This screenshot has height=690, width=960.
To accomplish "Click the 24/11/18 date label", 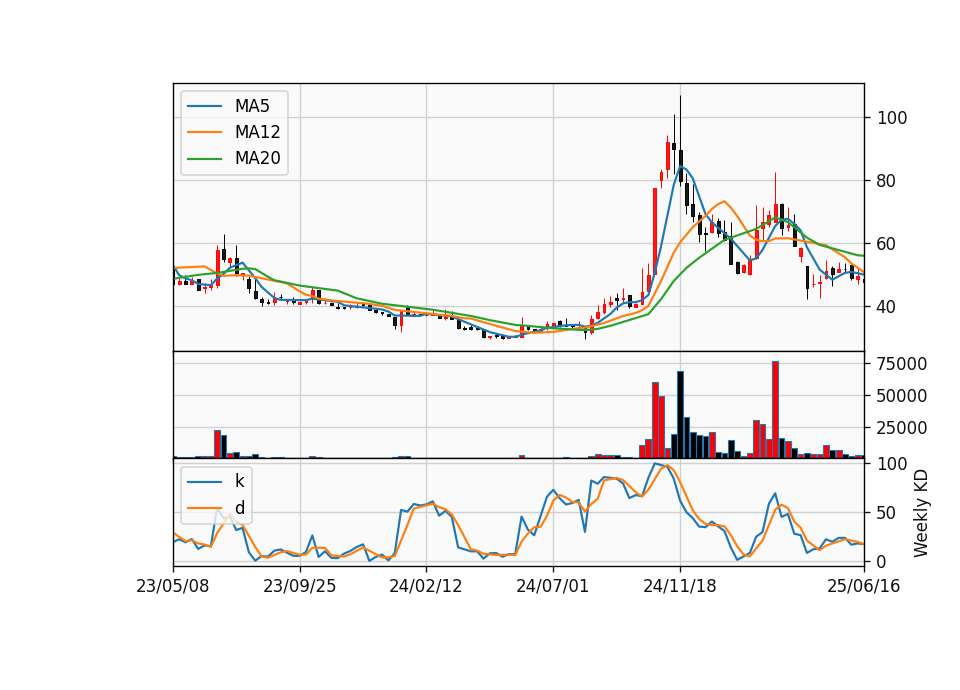I will pyautogui.click(x=679, y=586).
